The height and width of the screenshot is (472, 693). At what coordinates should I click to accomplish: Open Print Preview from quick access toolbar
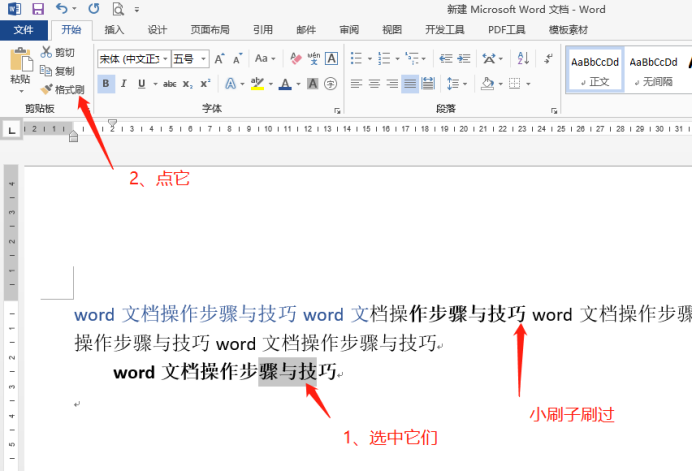click(118, 9)
